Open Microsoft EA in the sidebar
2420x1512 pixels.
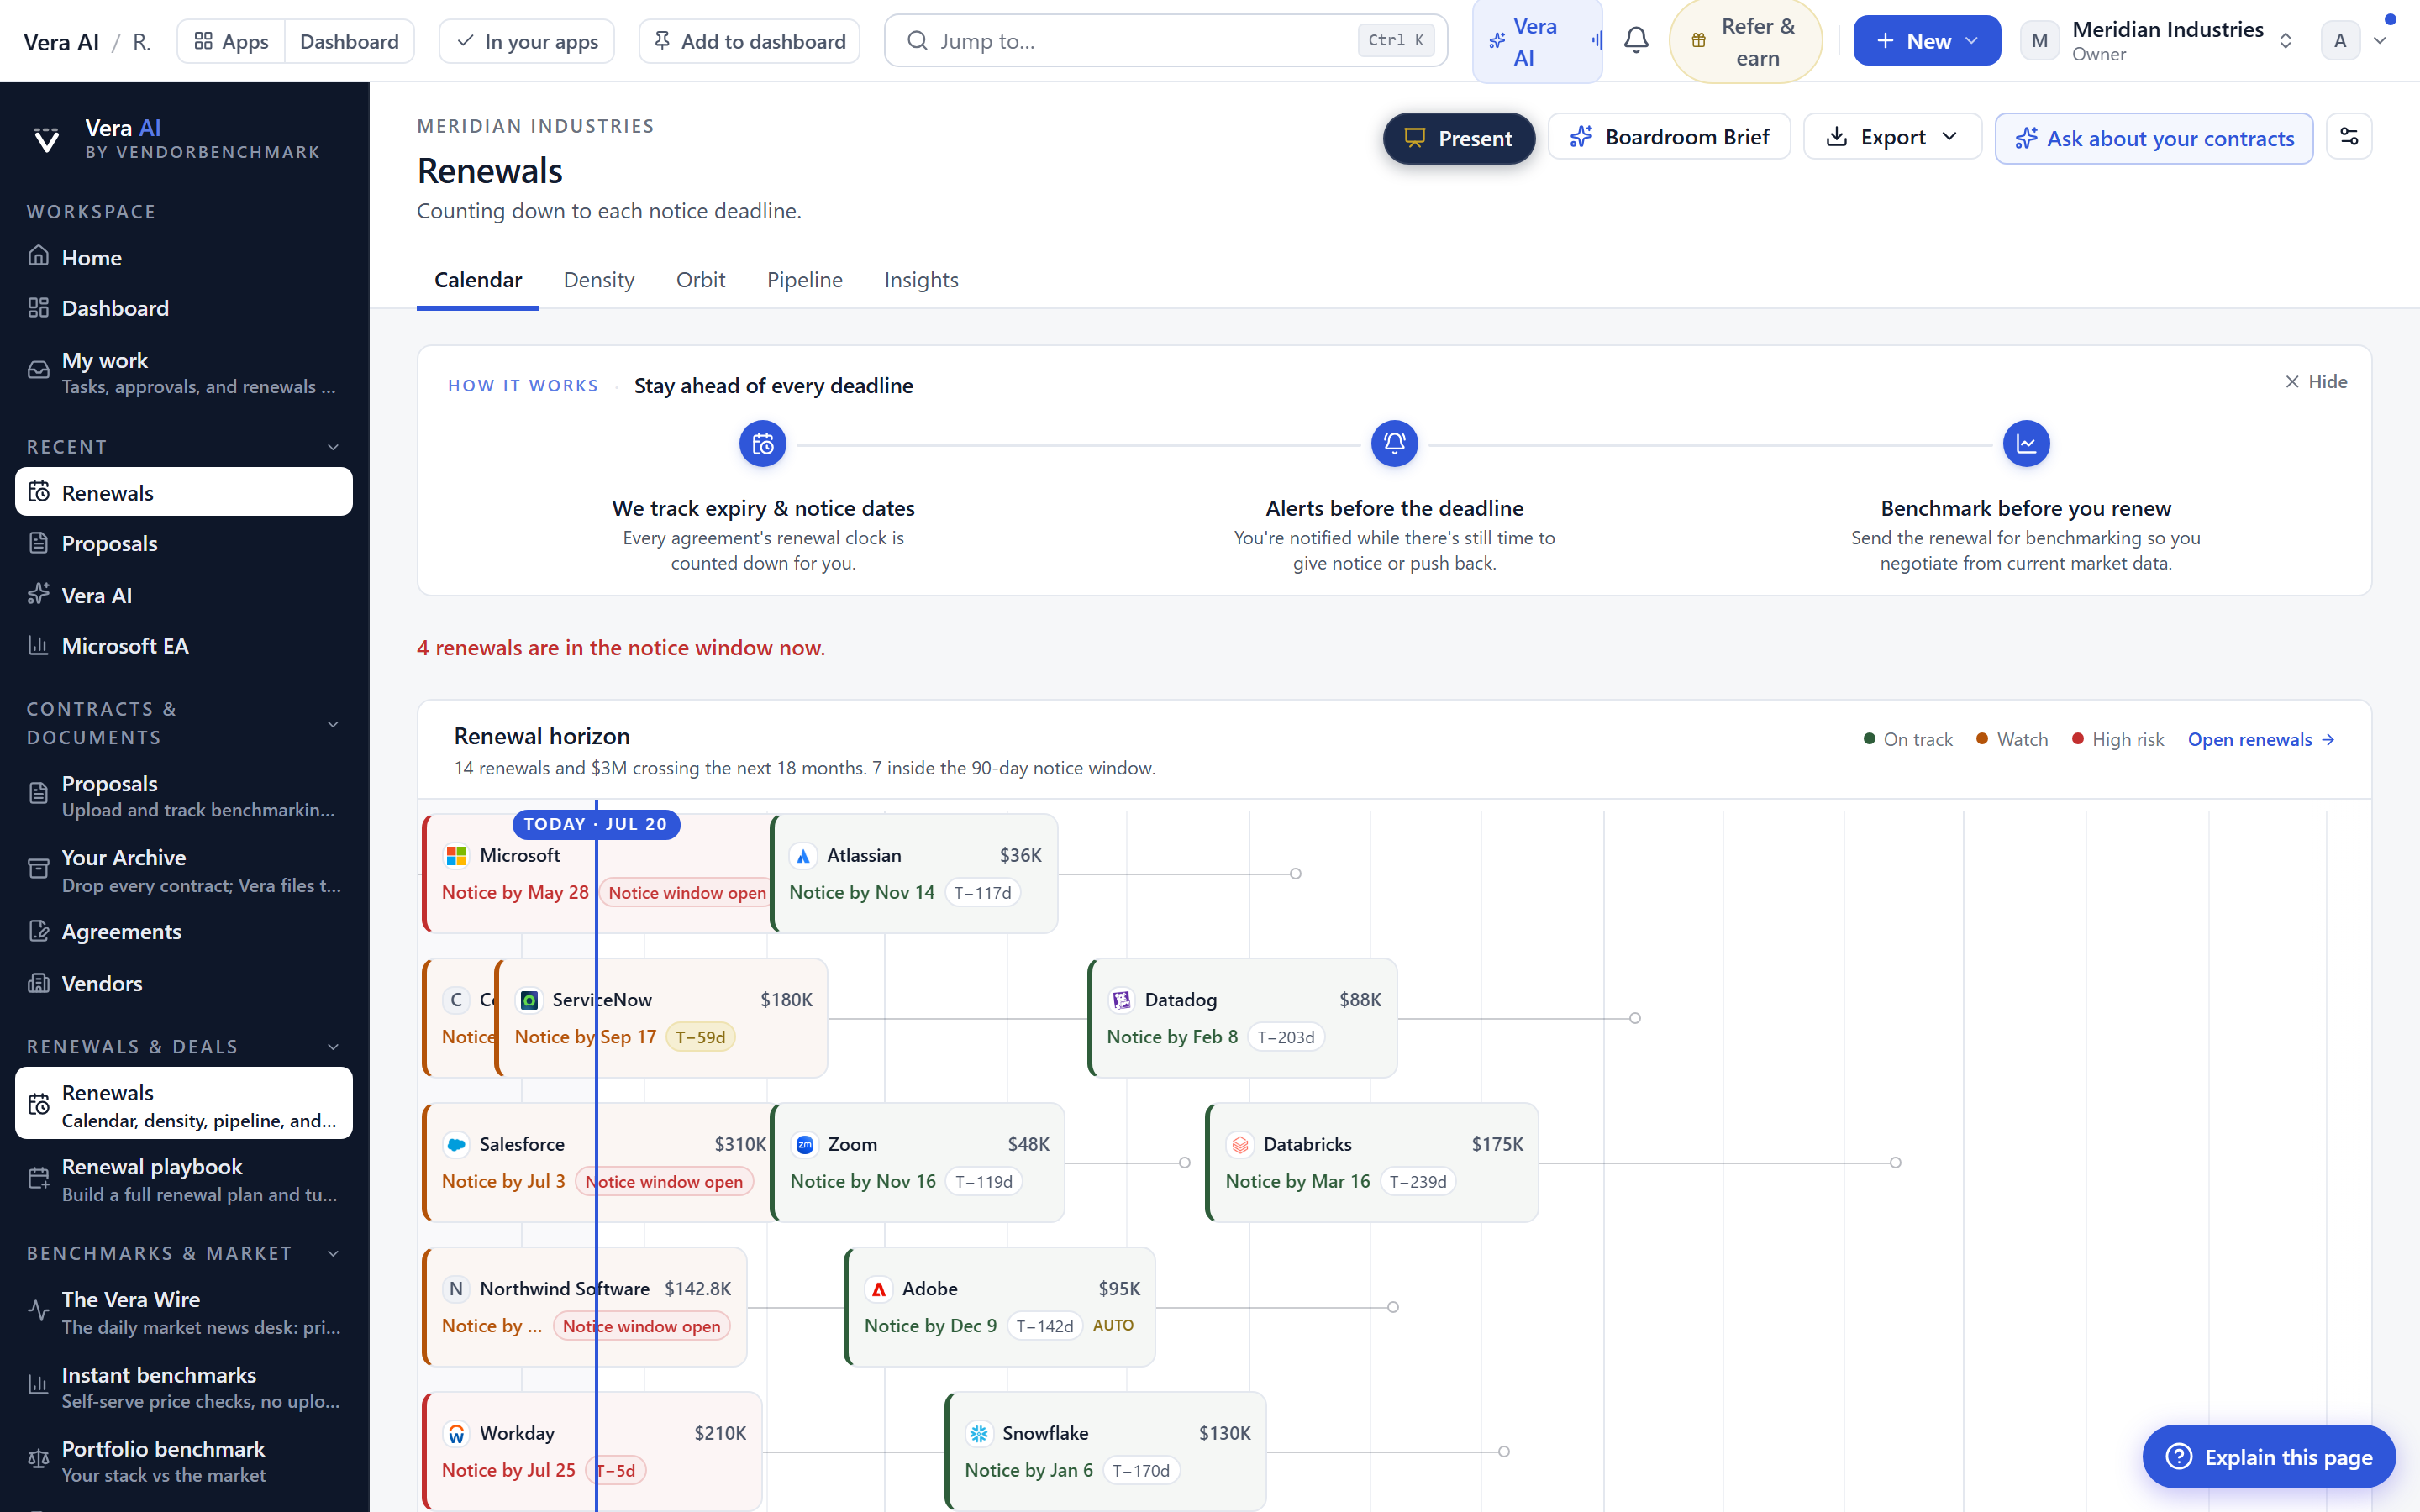tap(184, 646)
